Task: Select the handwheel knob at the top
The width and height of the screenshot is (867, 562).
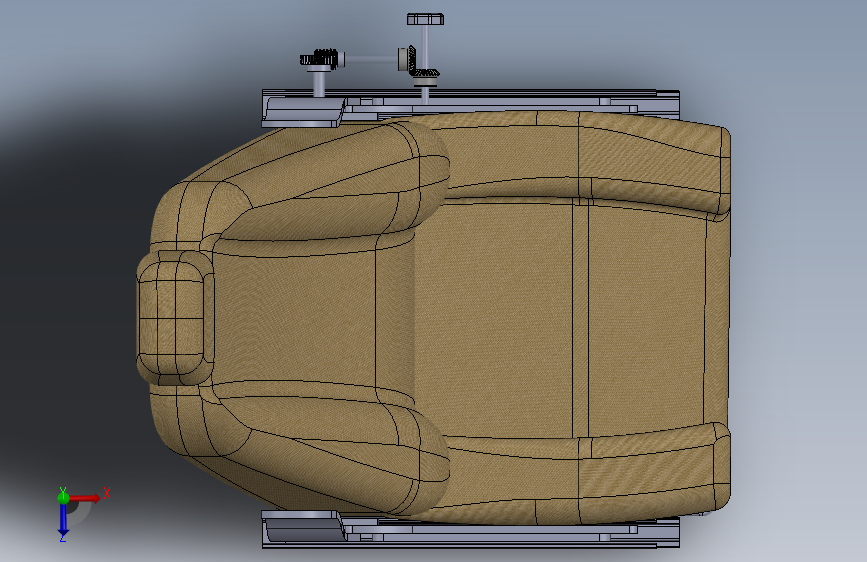Action: (425, 19)
